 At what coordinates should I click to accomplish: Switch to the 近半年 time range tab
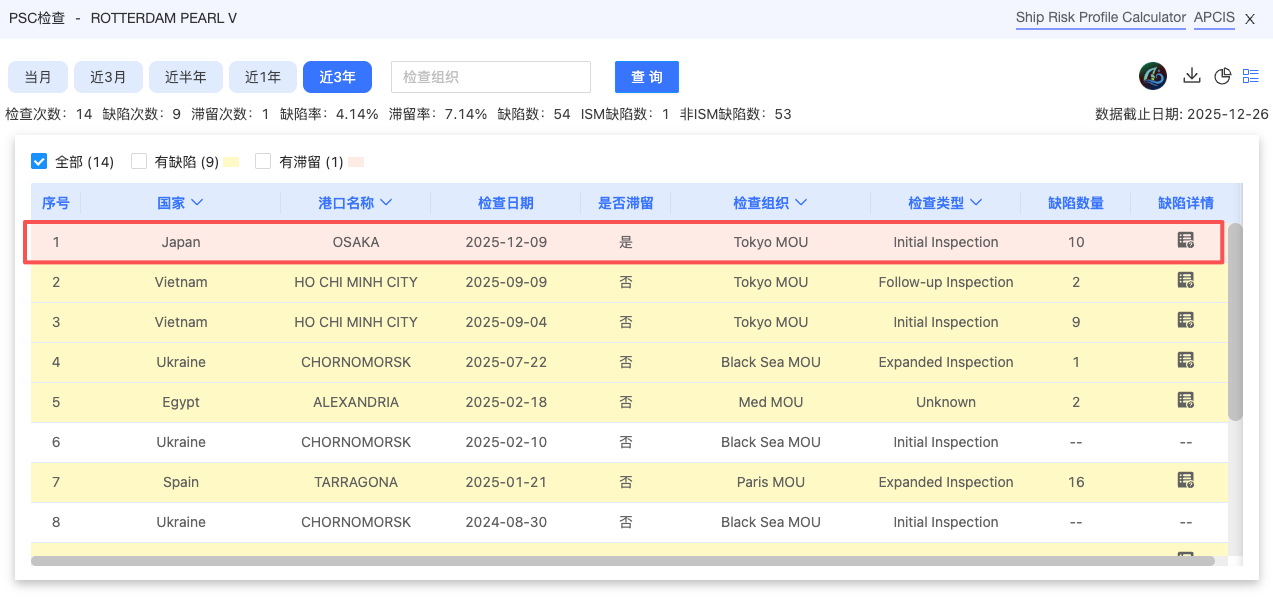pyautogui.click(x=186, y=77)
